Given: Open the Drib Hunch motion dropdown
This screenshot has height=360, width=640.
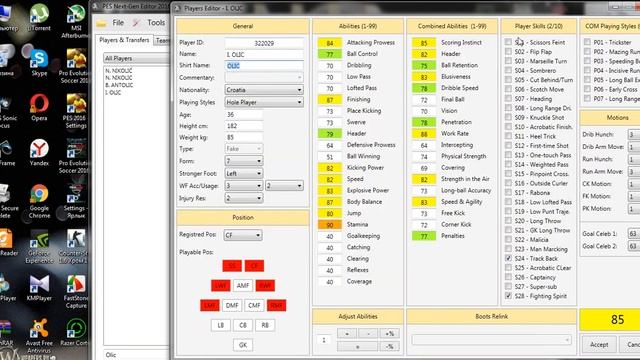Looking at the screenshot, I should click(x=634, y=134).
